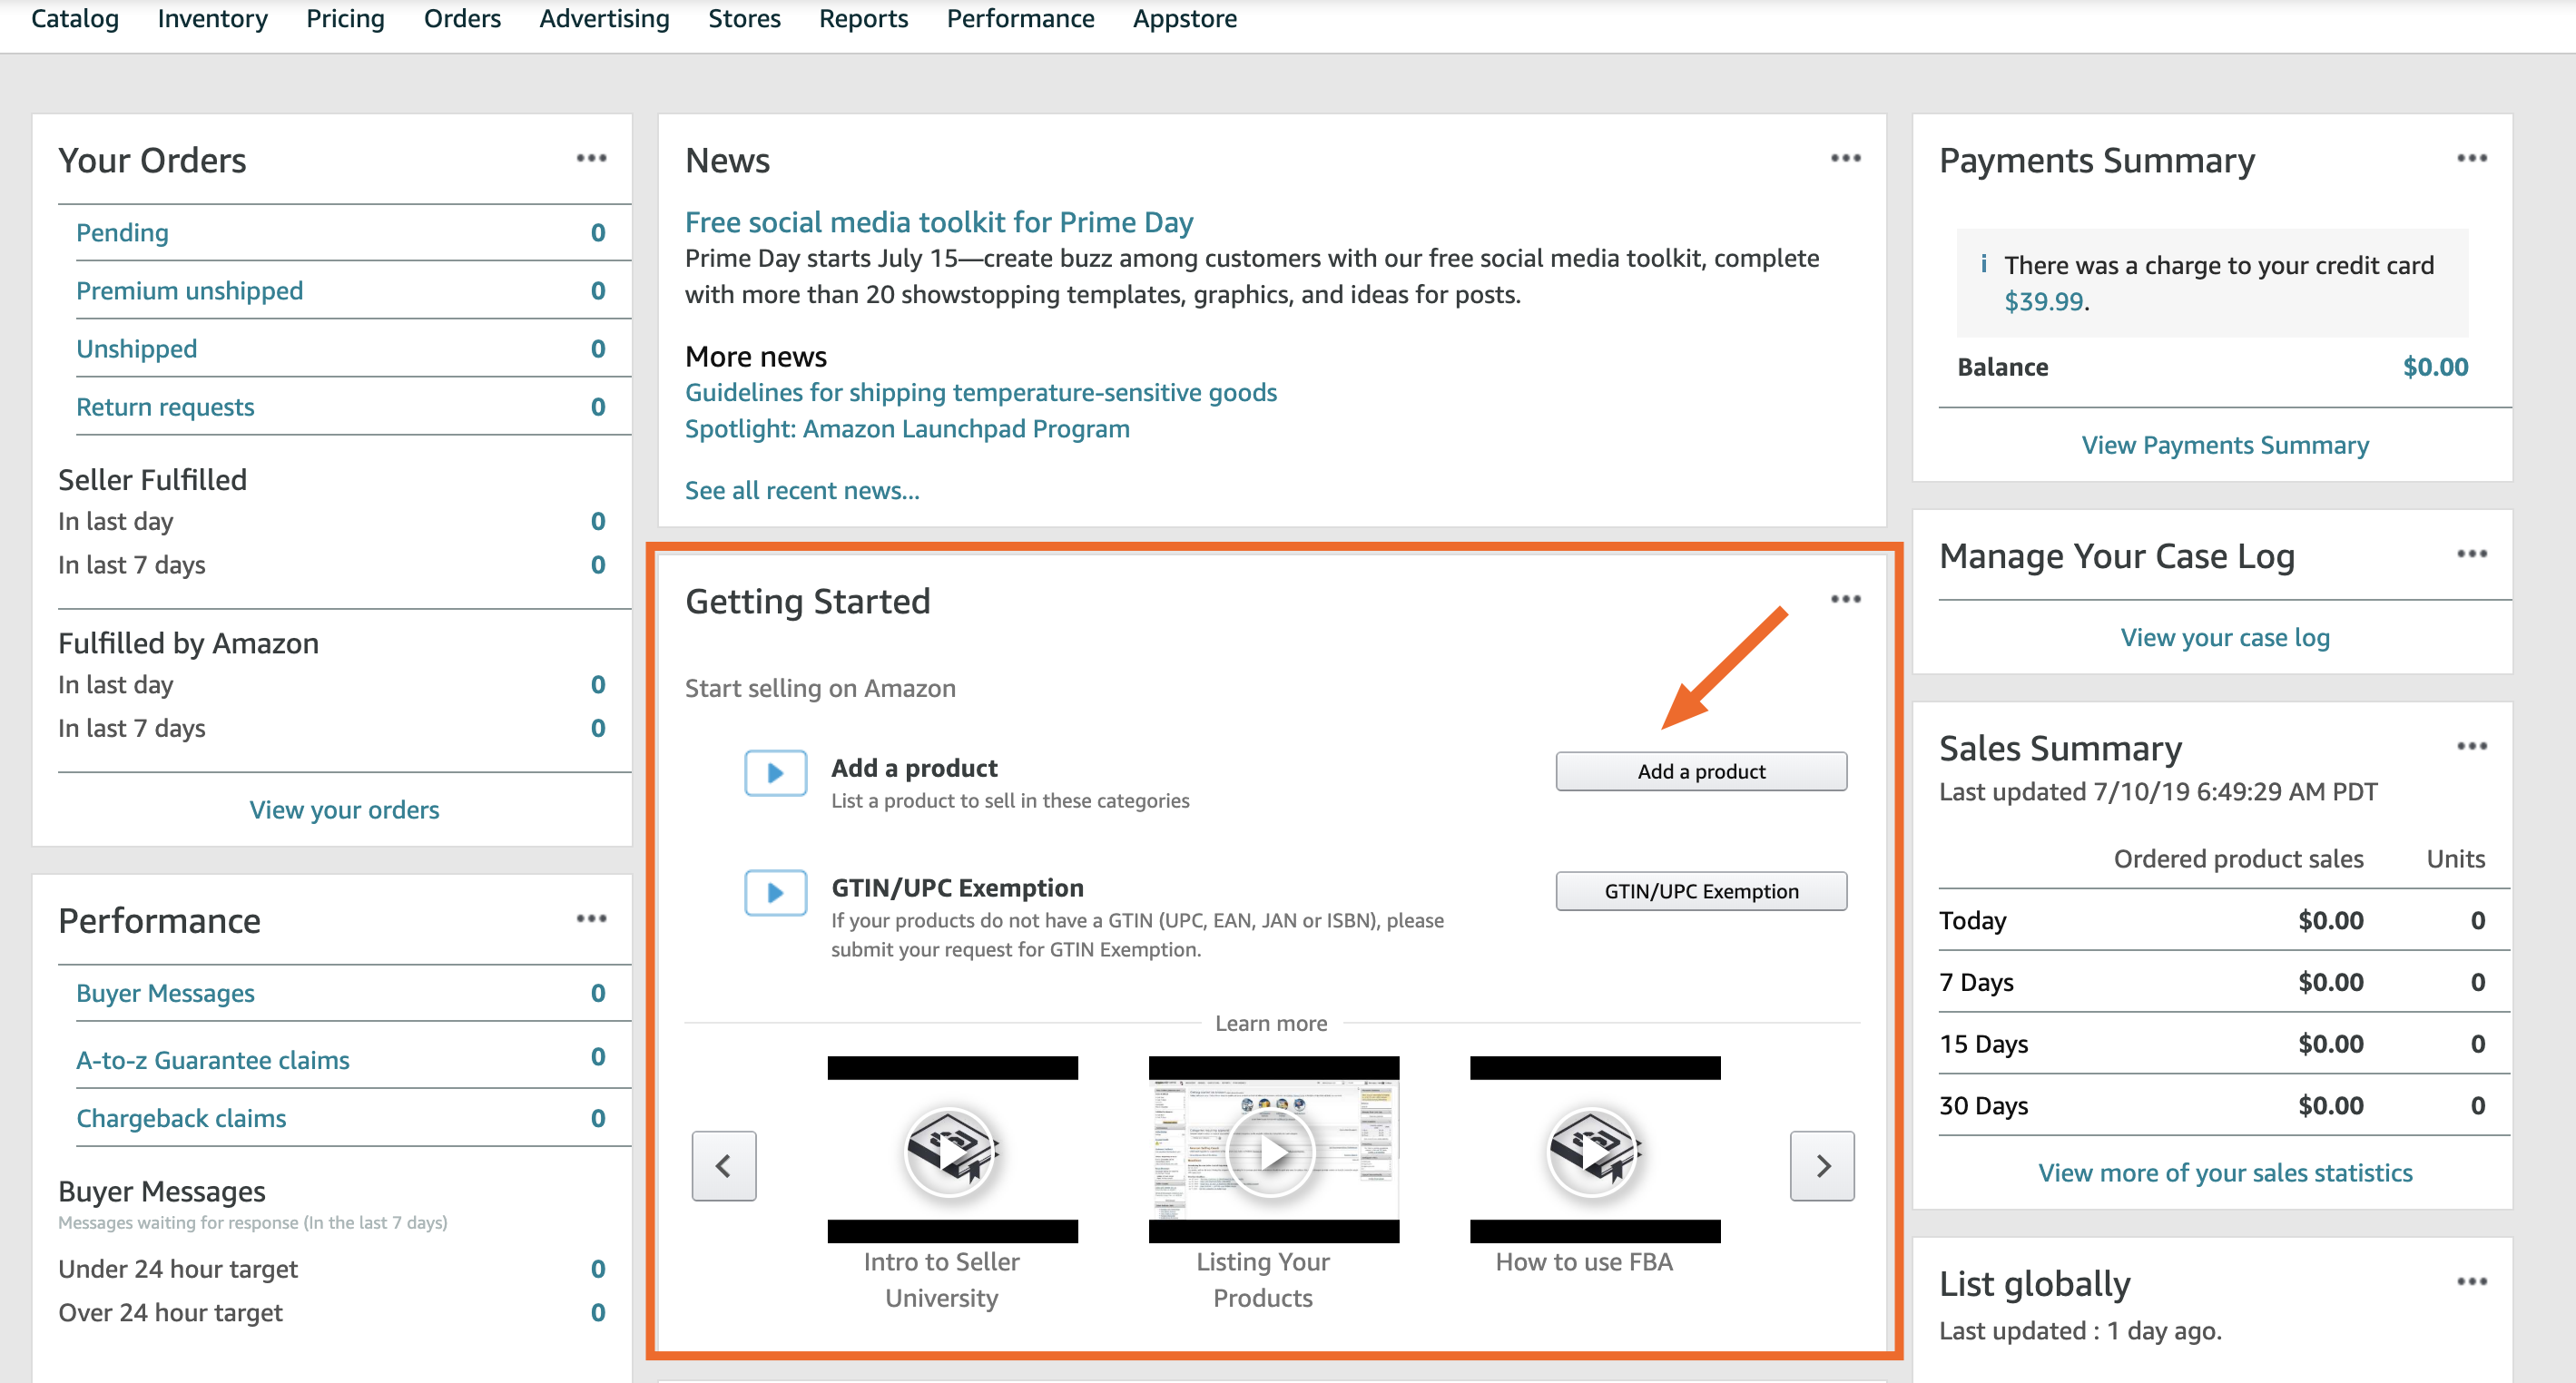Click View more of your sales statistics
The width and height of the screenshot is (2576, 1383).
tap(2224, 1172)
